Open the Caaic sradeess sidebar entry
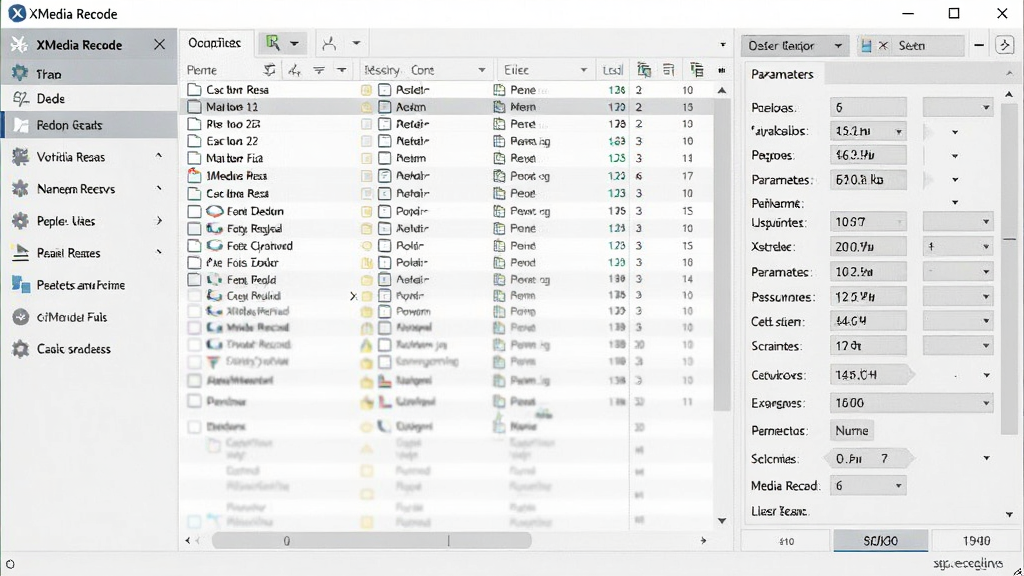 click(89, 349)
